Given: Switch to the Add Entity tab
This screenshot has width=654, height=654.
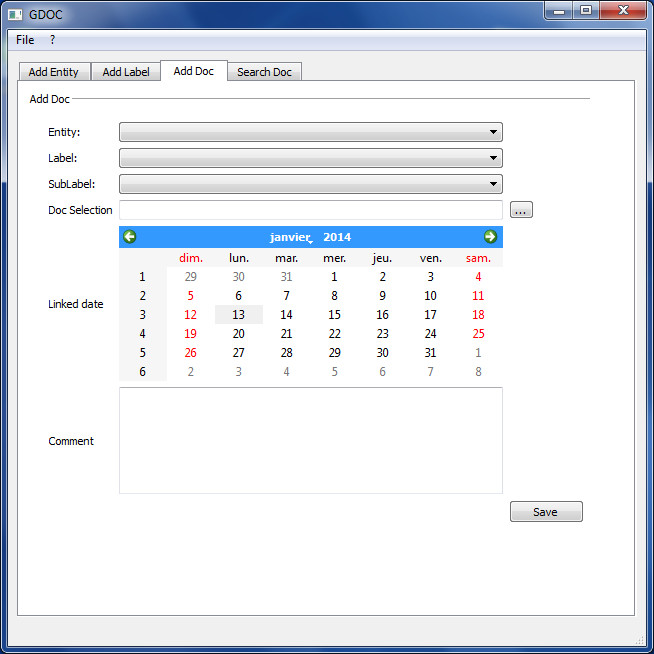Looking at the screenshot, I should (54, 72).
